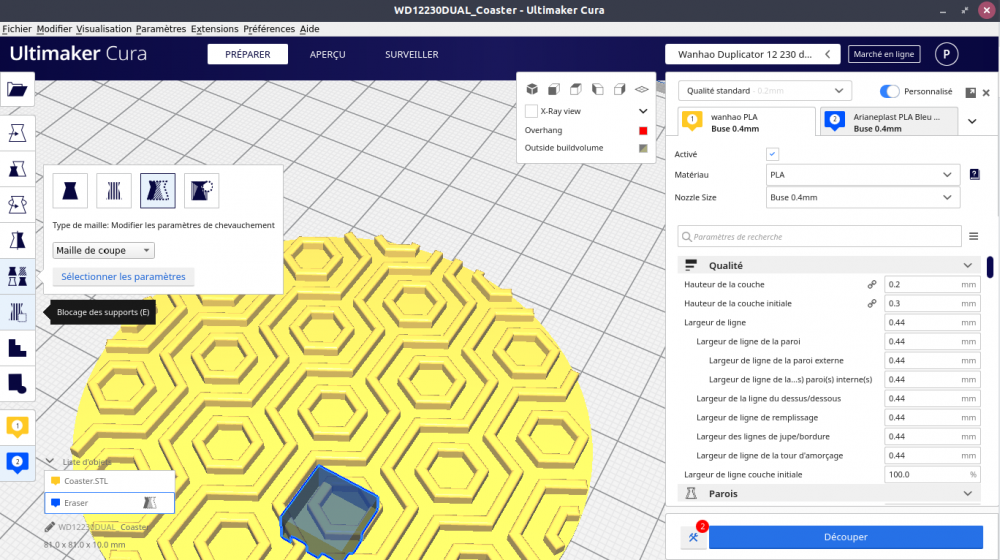Open the settings visibility hamburger menu
This screenshot has width=1000, height=560.
point(973,236)
